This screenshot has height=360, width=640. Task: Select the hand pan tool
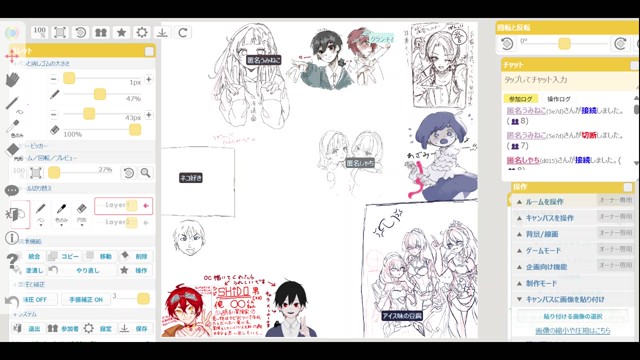click(x=13, y=79)
